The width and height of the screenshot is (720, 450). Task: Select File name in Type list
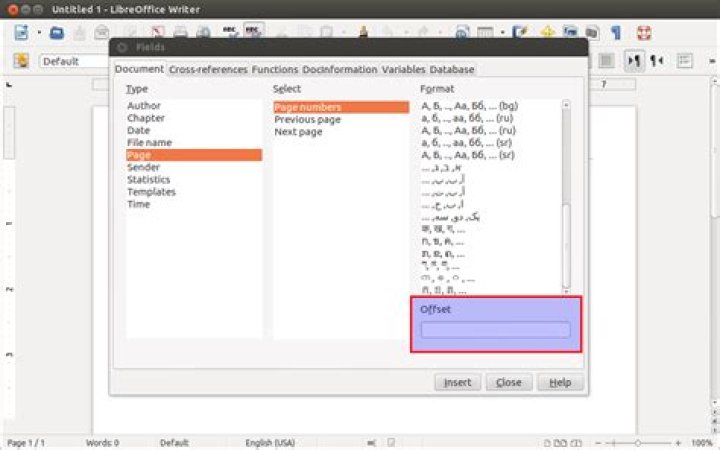pos(194,143)
